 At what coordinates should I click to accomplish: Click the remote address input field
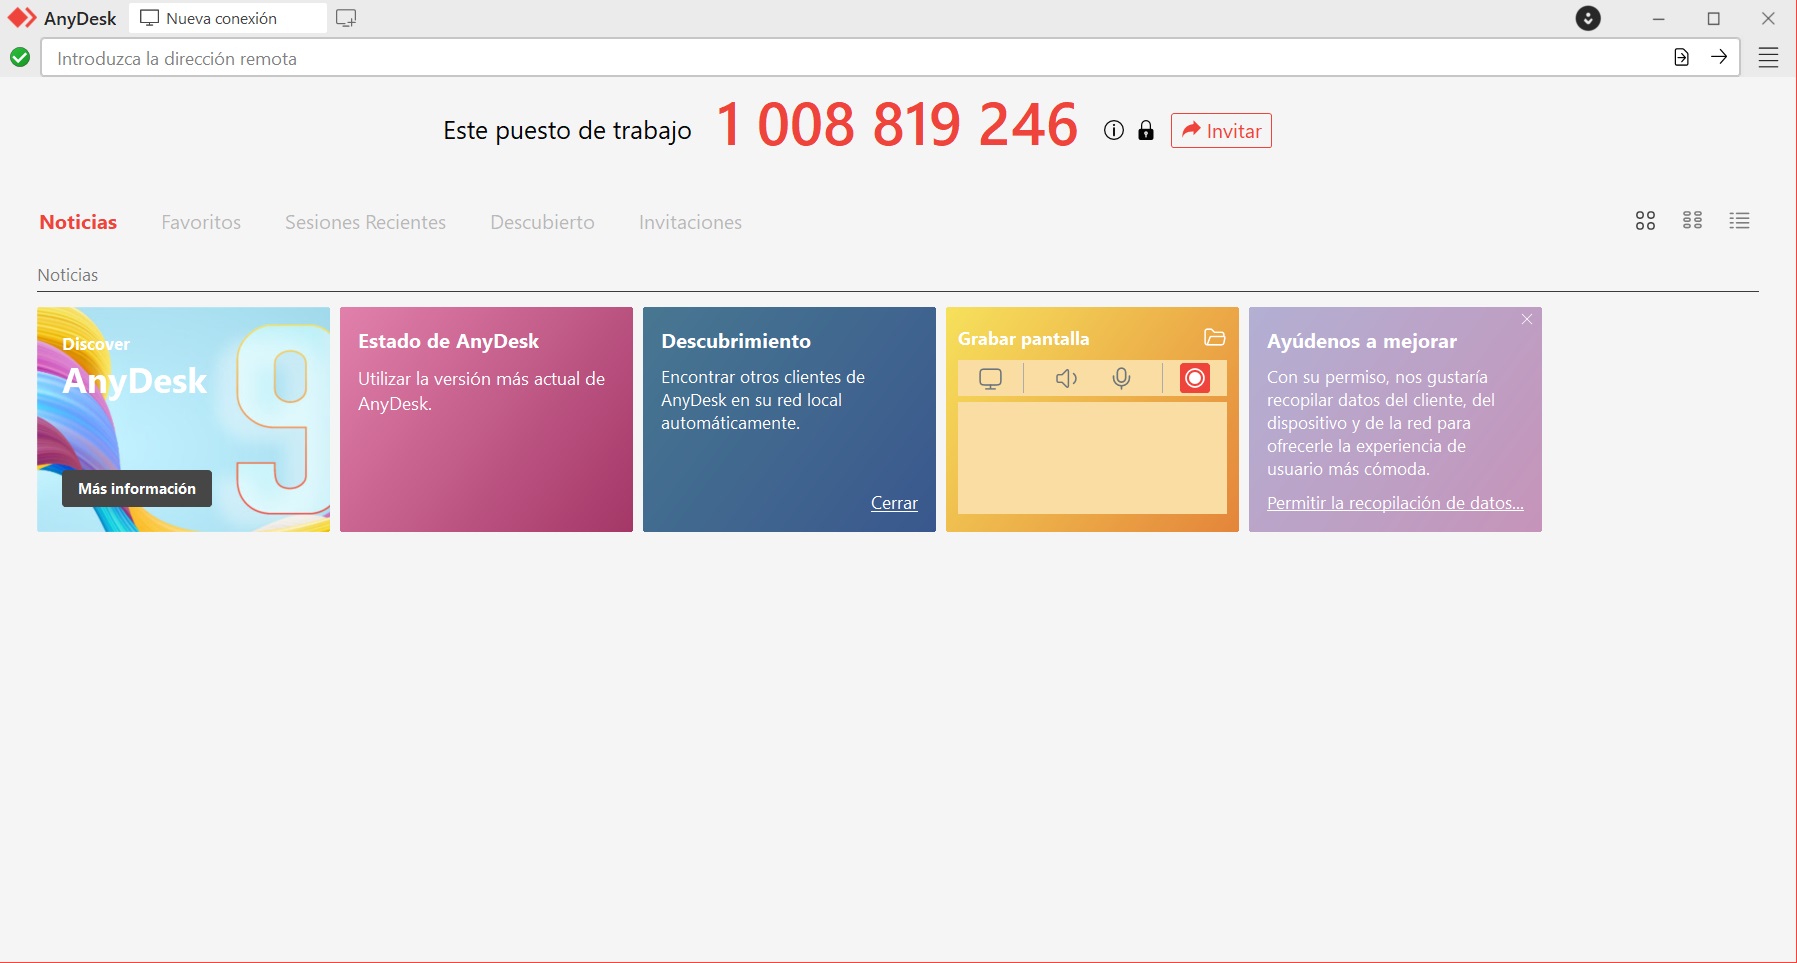[850, 58]
